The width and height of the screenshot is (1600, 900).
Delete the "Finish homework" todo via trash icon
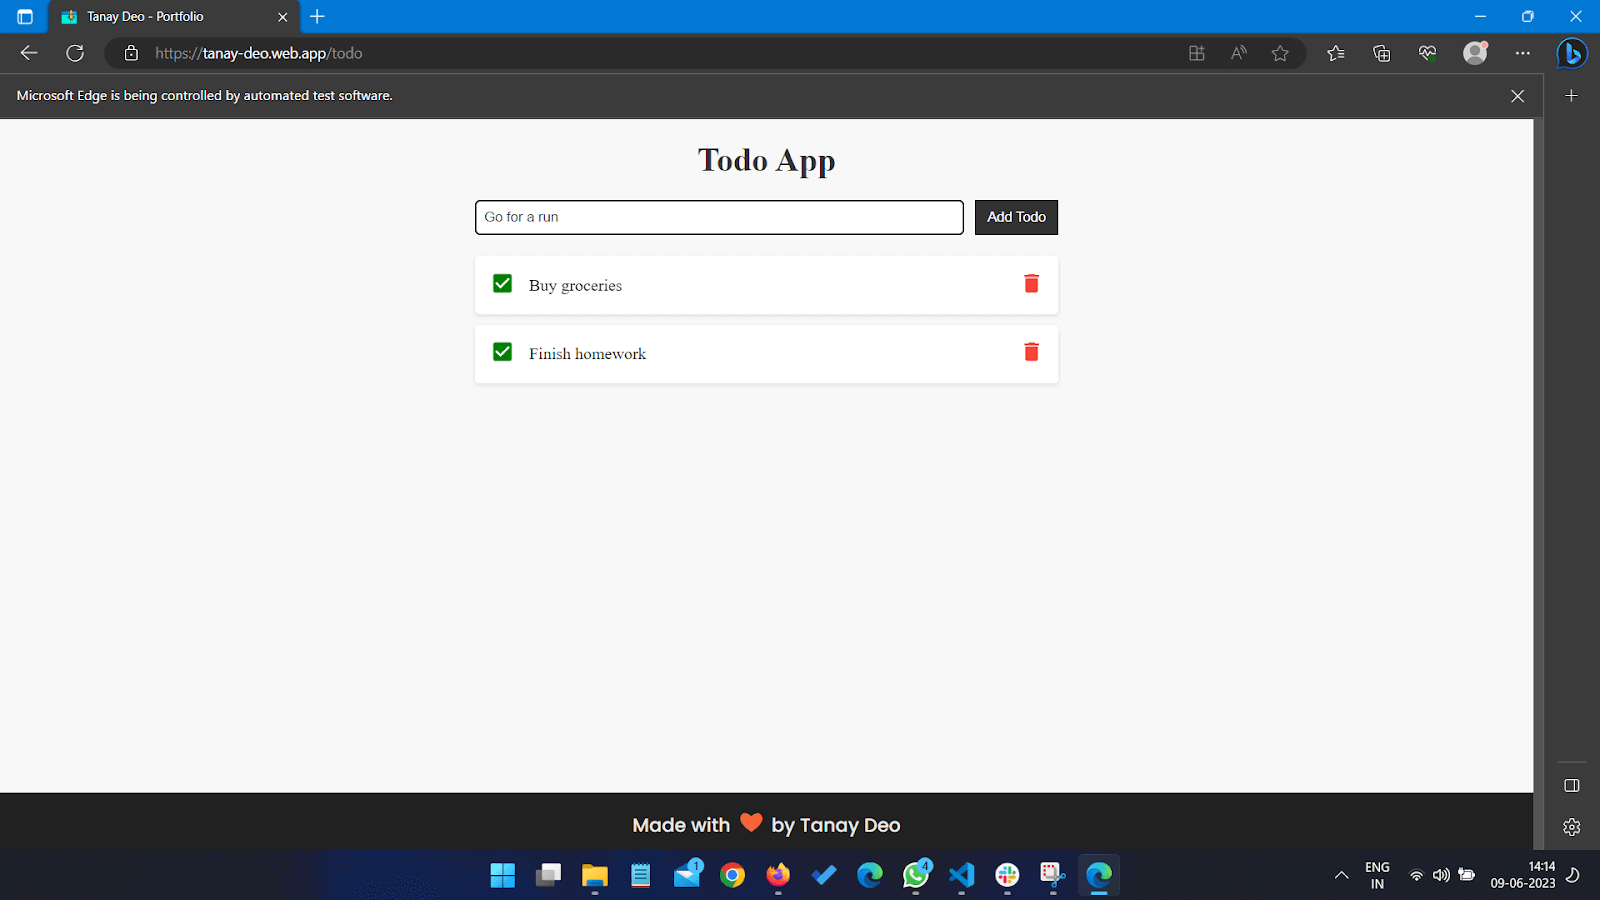(x=1030, y=352)
